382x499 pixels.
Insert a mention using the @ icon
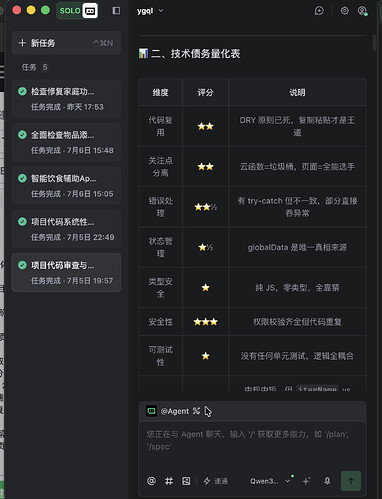pos(151,481)
